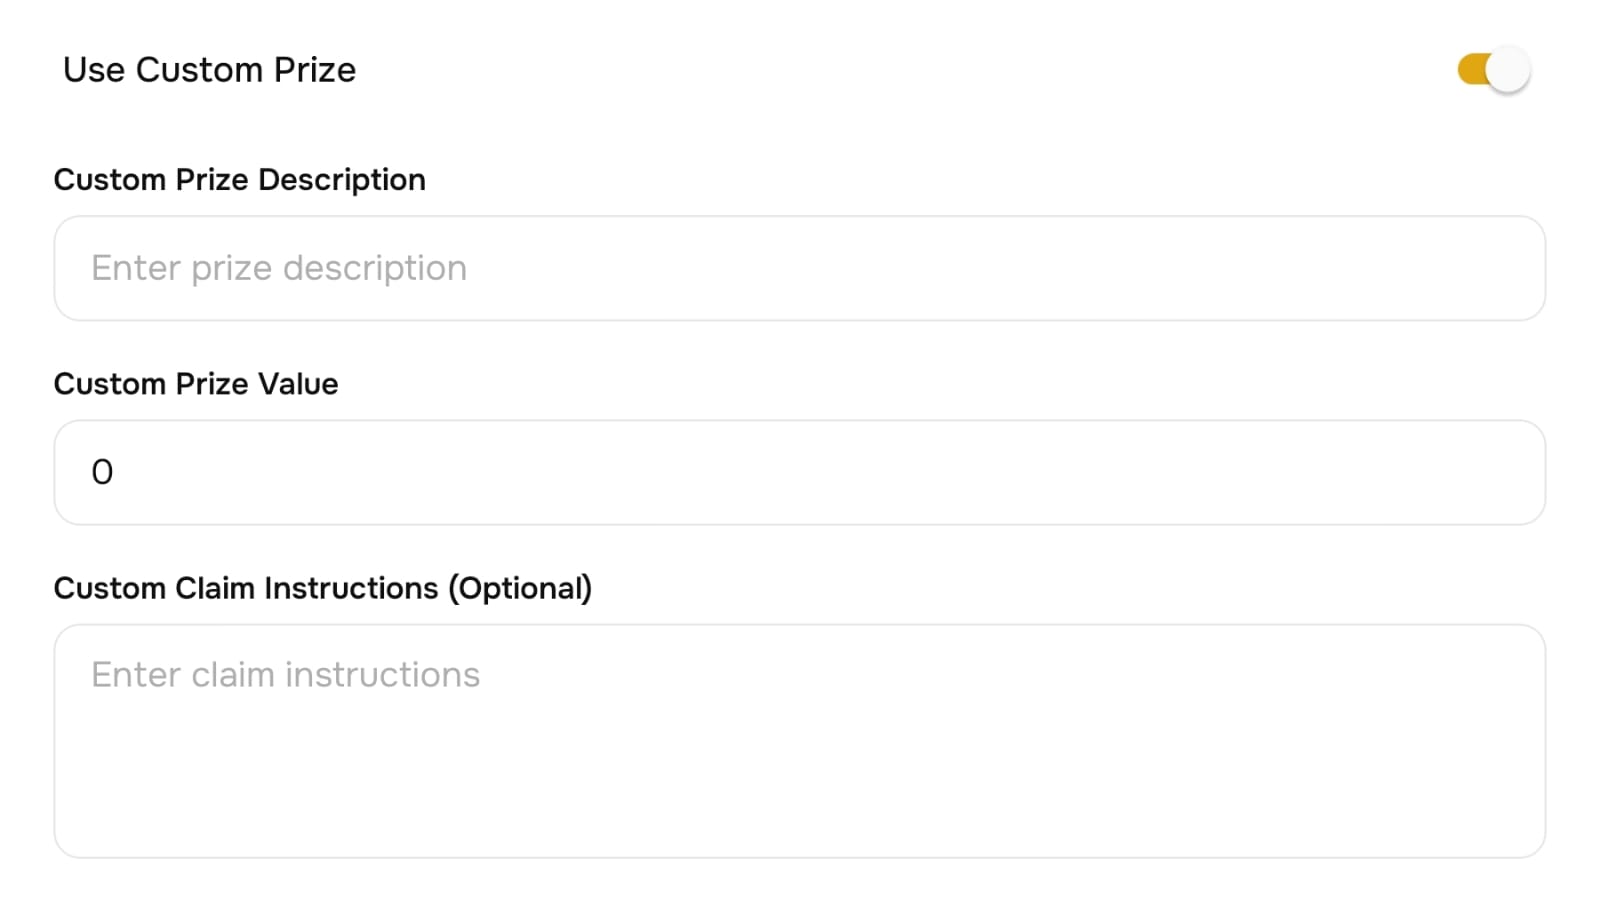The height and width of the screenshot is (898, 1600).
Task: Click the empty right end of the prize description field
Action: (1400, 268)
